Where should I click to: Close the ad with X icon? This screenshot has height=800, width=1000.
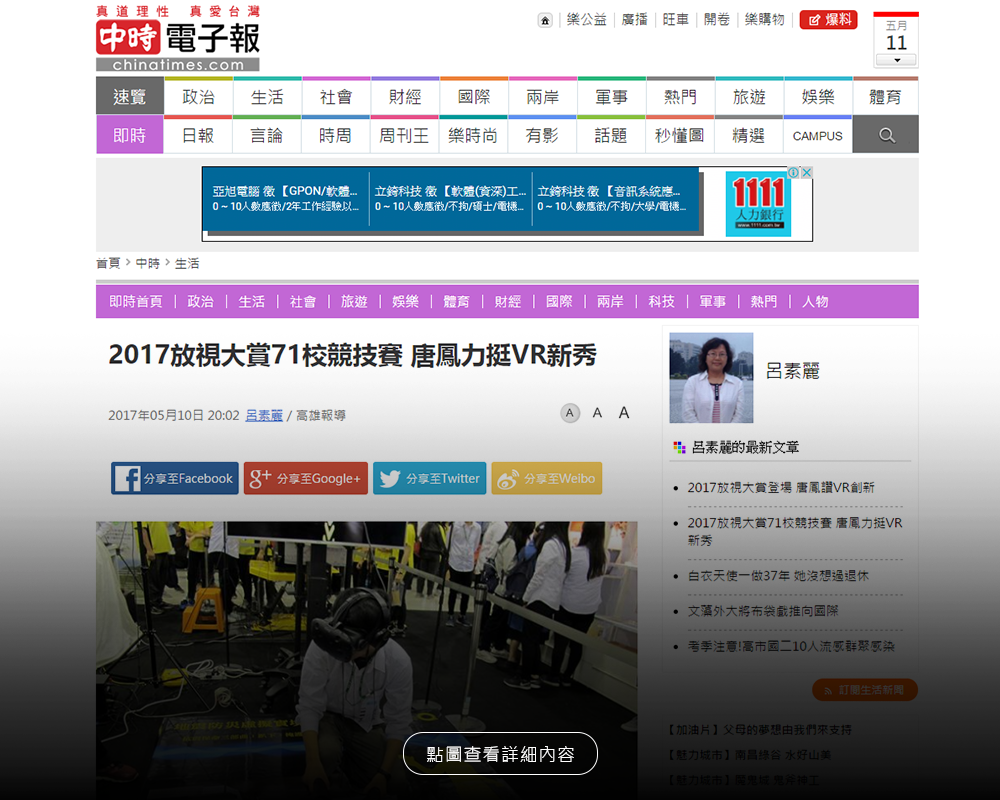click(x=806, y=173)
